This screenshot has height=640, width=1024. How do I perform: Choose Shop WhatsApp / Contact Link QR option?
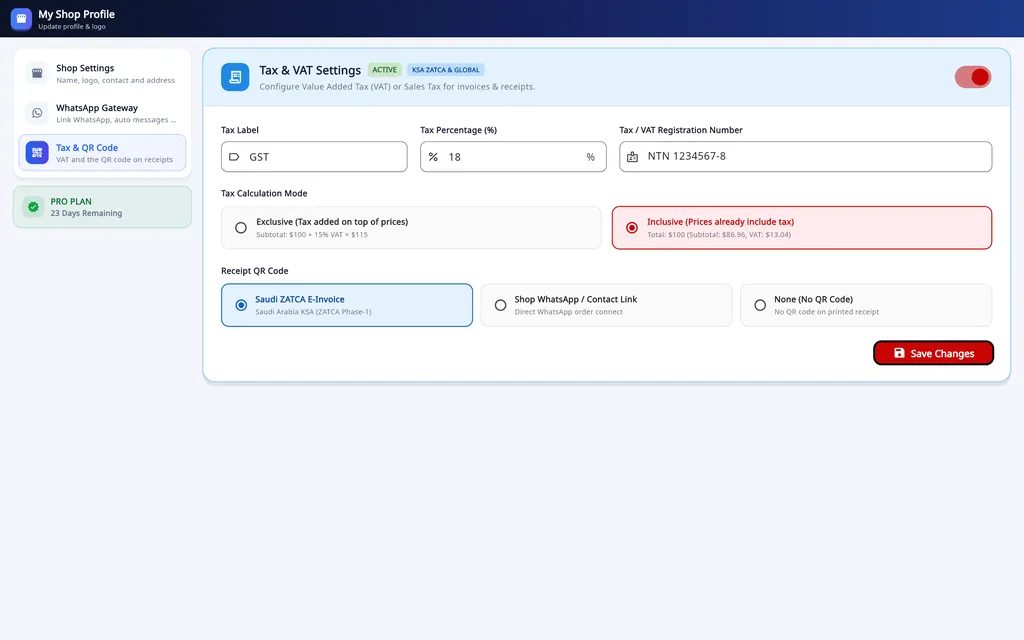pyautogui.click(x=607, y=305)
